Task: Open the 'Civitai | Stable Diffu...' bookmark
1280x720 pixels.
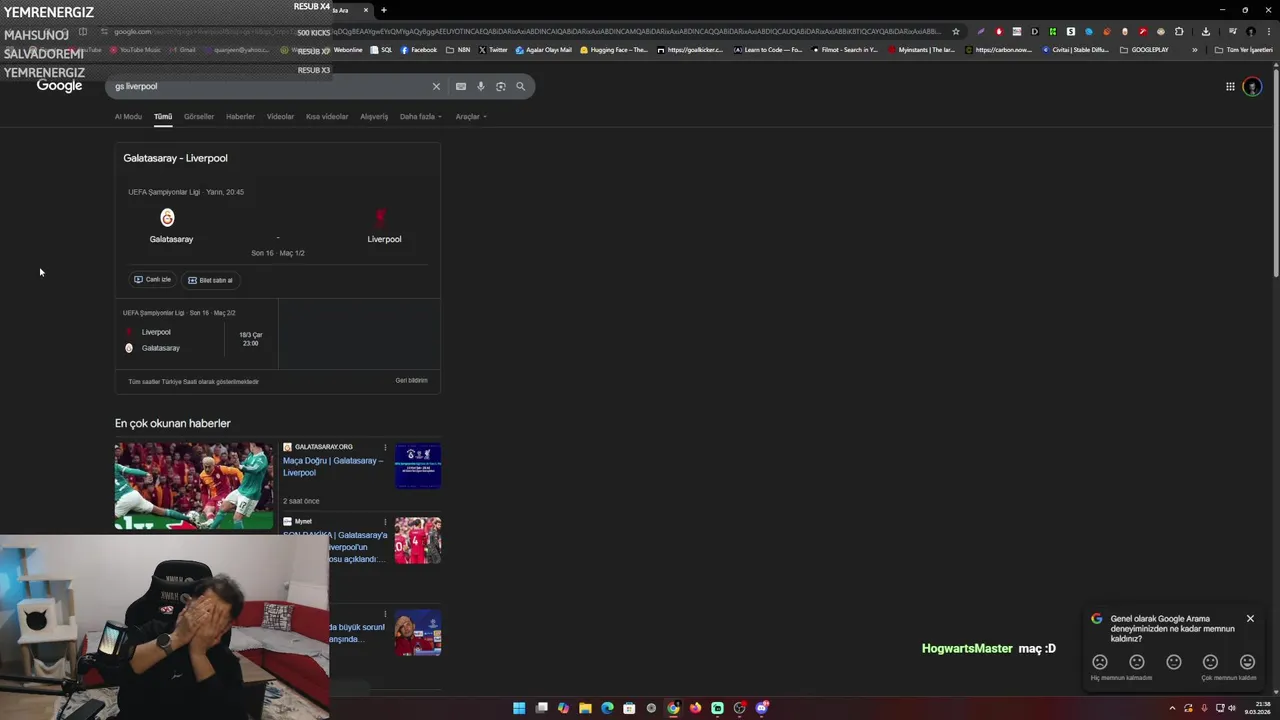Action: coord(1075,50)
